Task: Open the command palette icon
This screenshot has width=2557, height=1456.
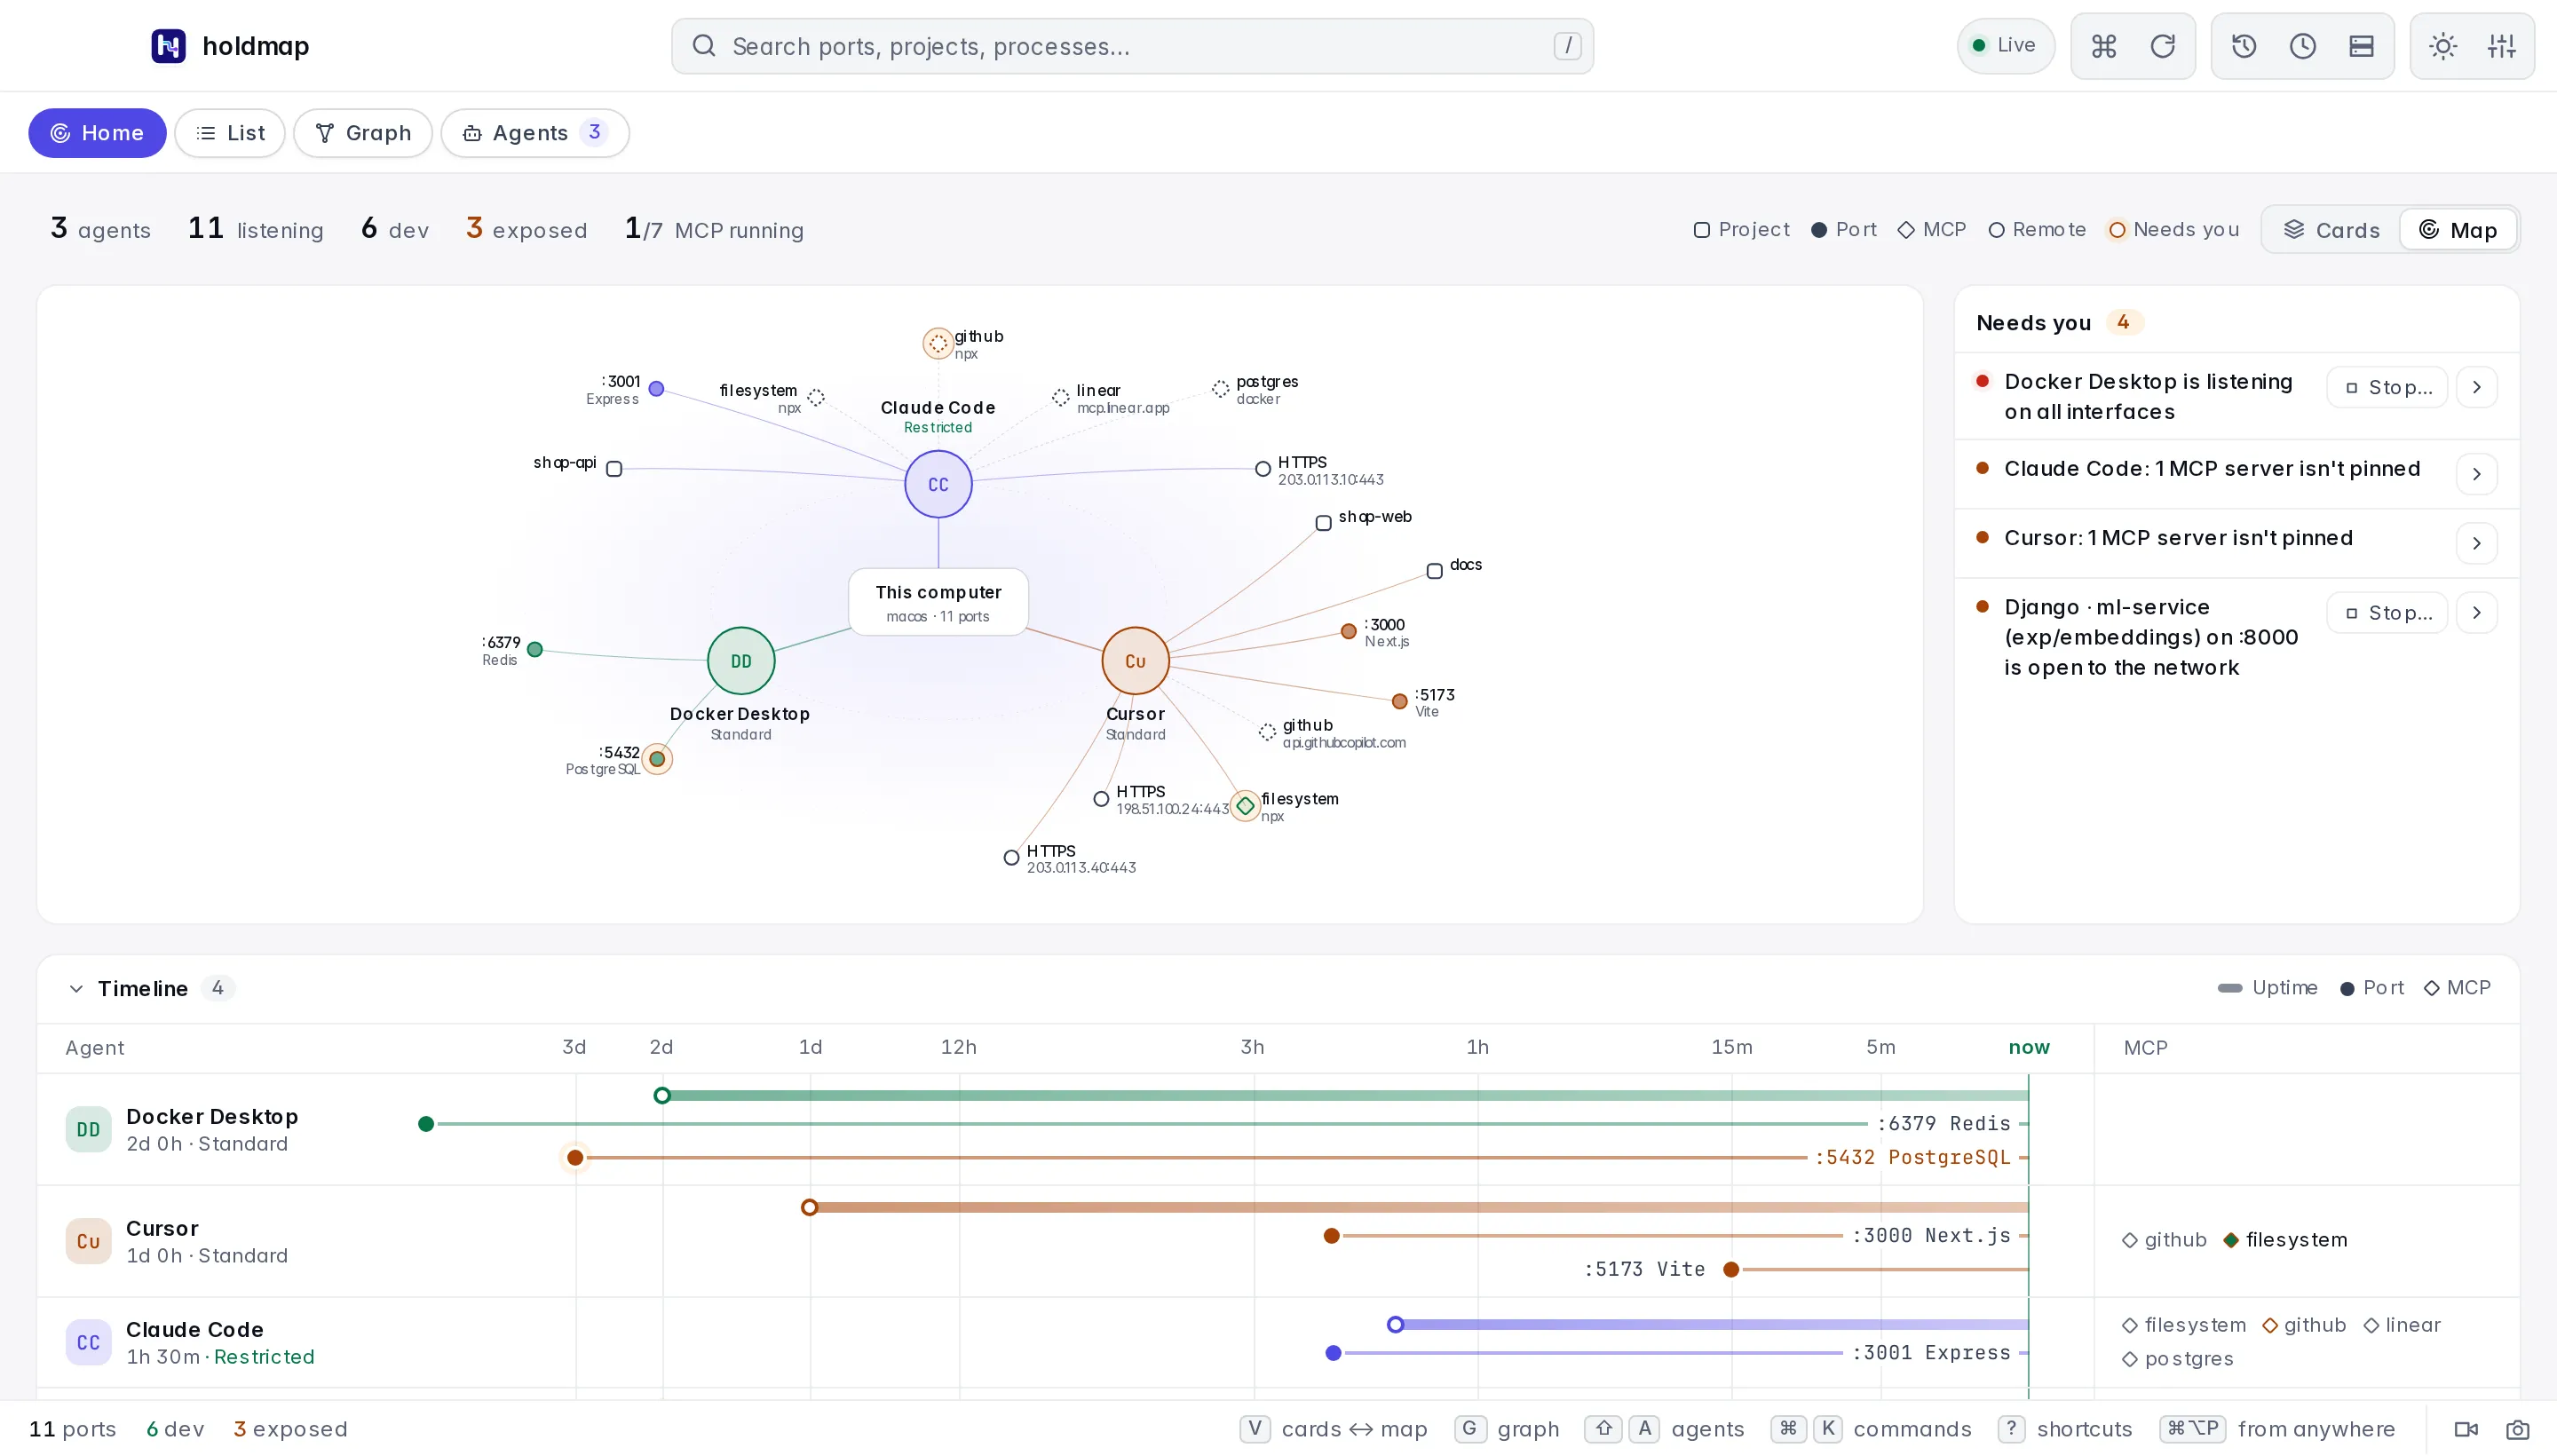Action: pos(2104,46)
